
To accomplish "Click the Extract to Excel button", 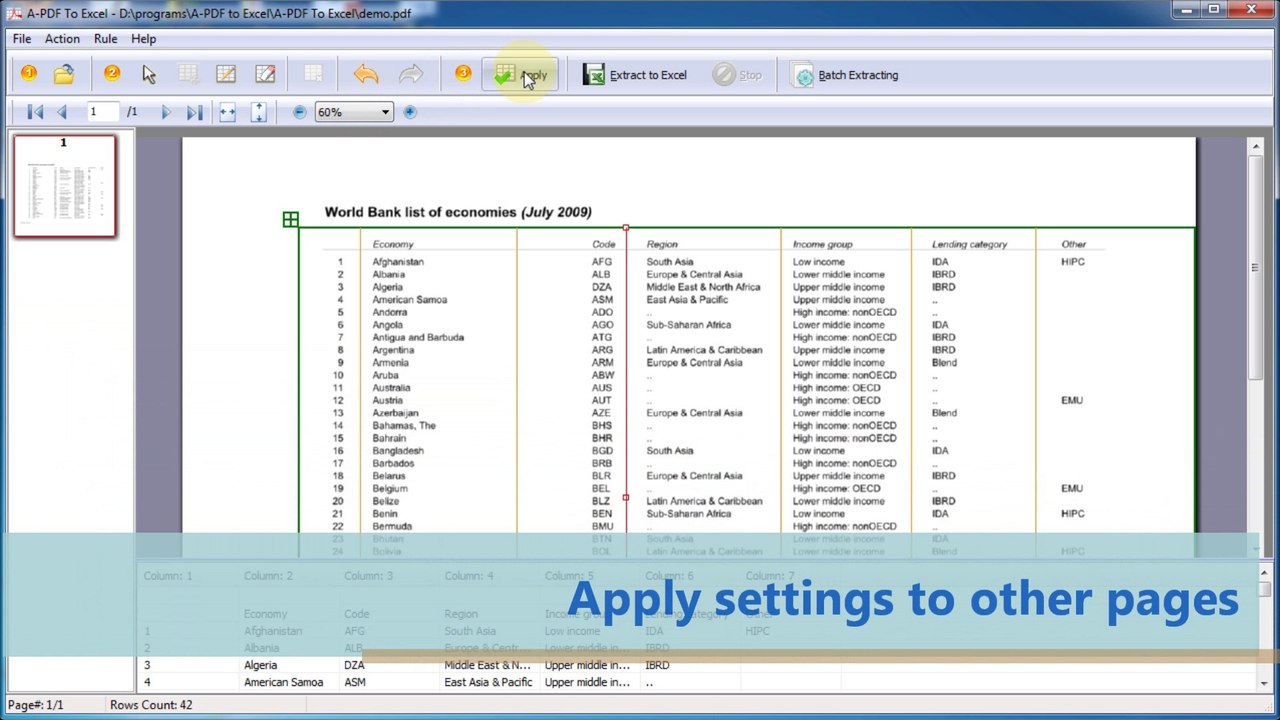I will click(635, 75).
